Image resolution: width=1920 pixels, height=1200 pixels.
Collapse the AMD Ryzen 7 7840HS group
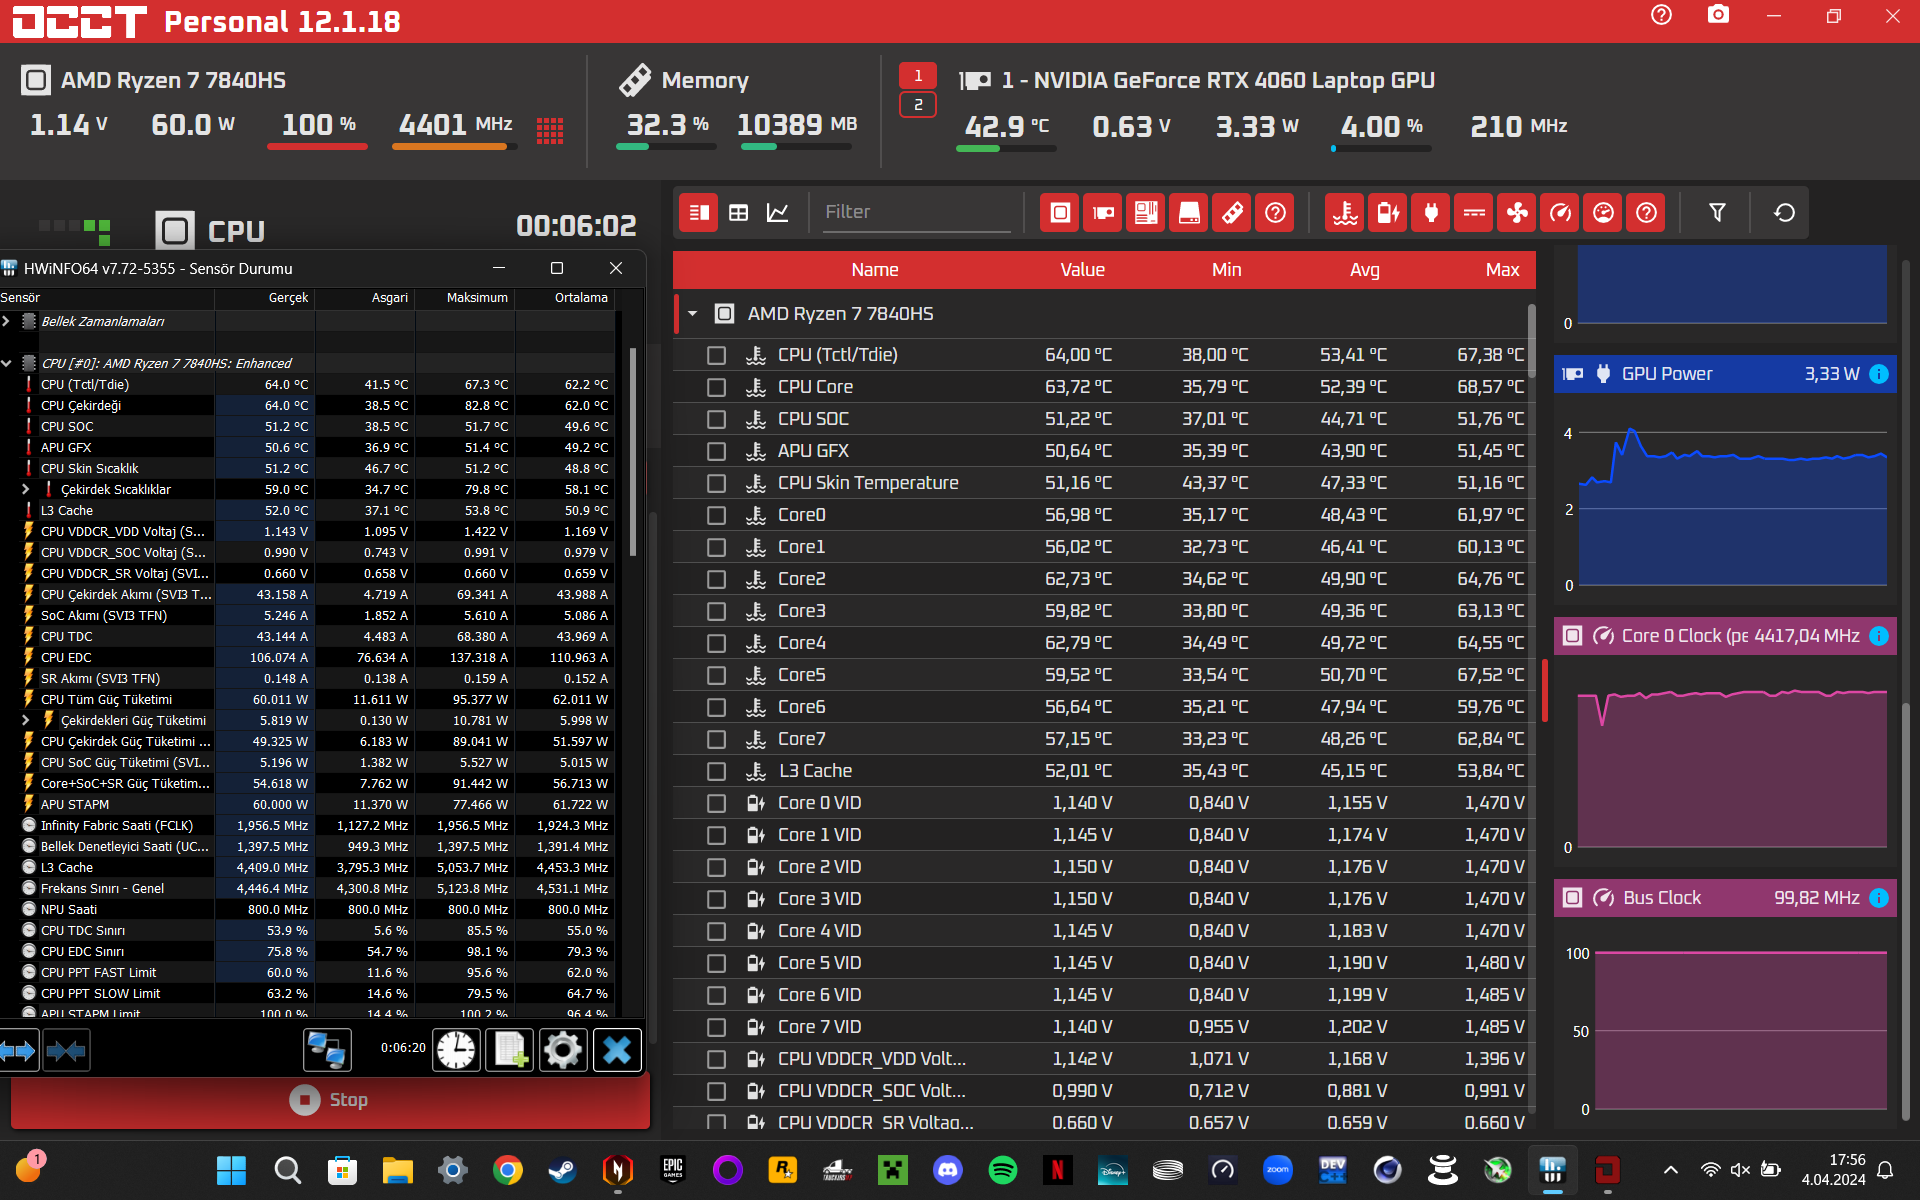click(692, 314)
